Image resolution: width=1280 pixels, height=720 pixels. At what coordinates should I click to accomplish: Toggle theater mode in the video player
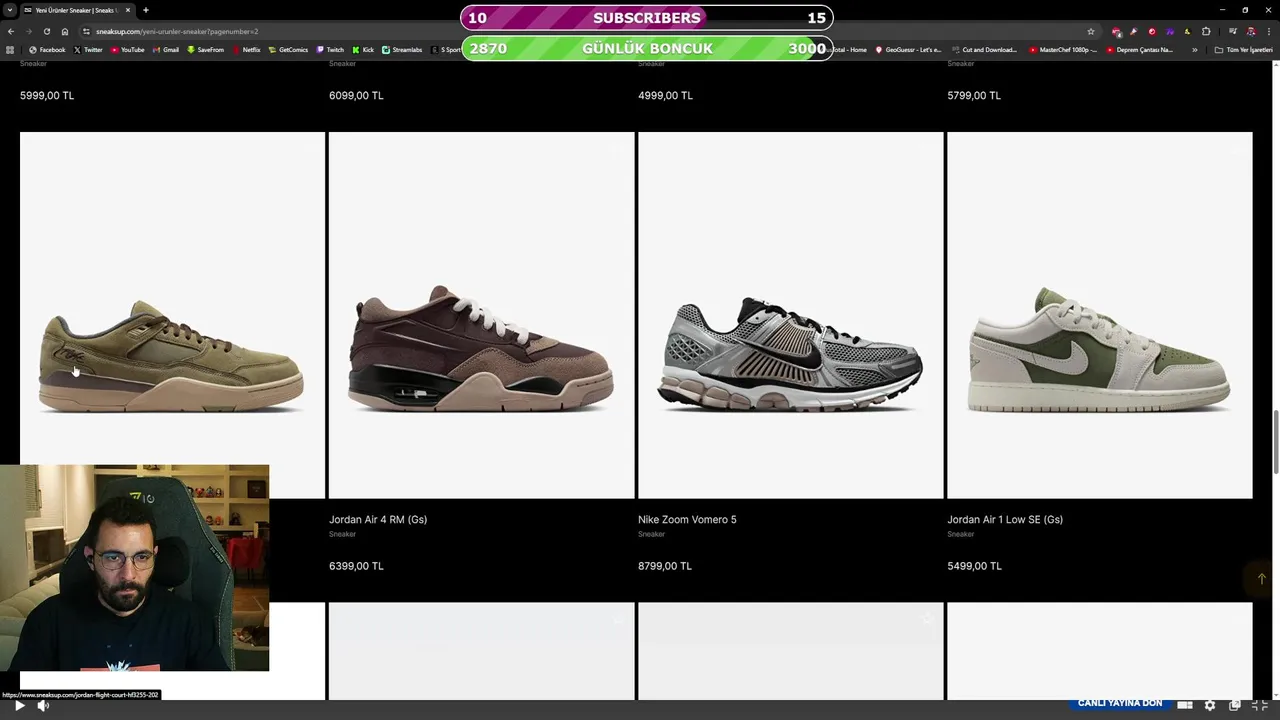pyautogui.click(x=1185, y=705)
